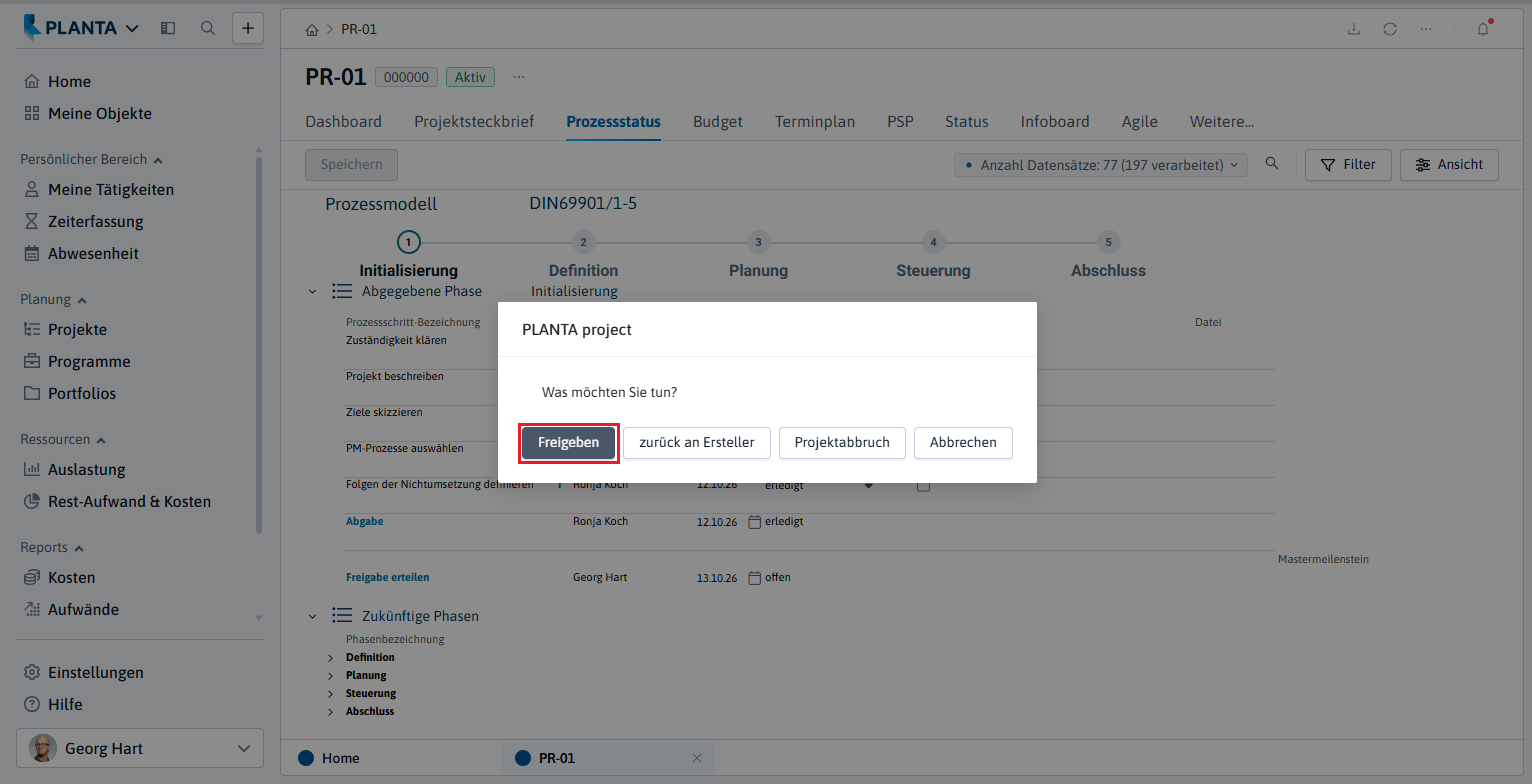
Task: Open the Freigabe erteilen link
Action: coord(387,578)
